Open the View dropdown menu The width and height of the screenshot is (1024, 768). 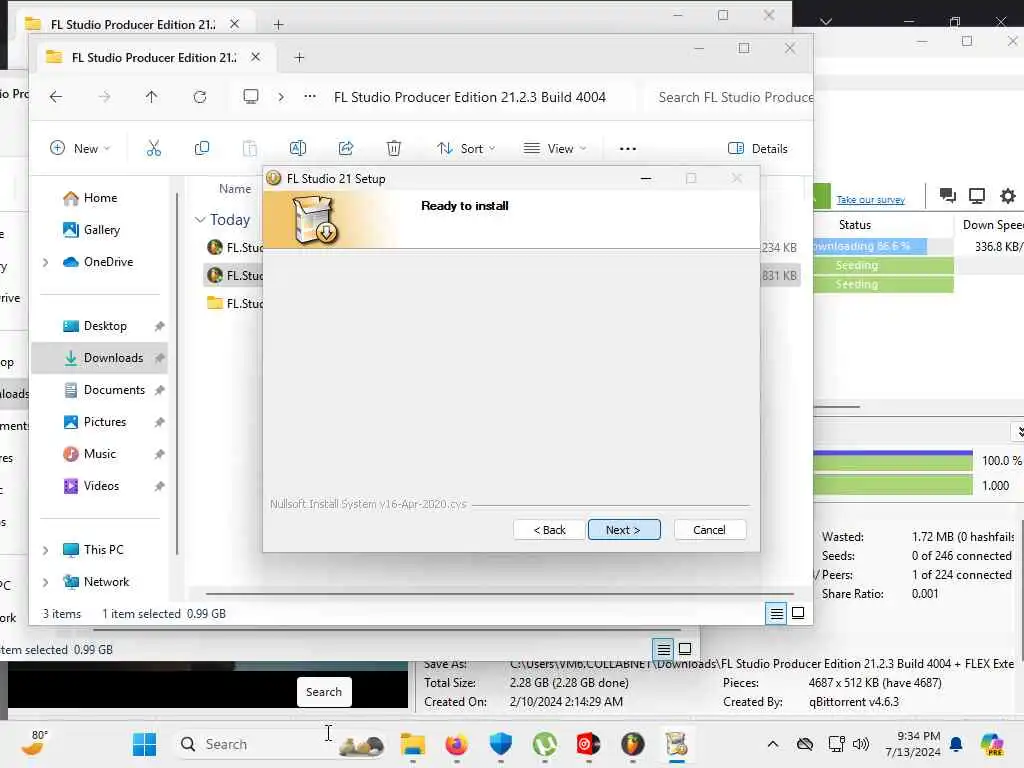click(x=555, y=148)
